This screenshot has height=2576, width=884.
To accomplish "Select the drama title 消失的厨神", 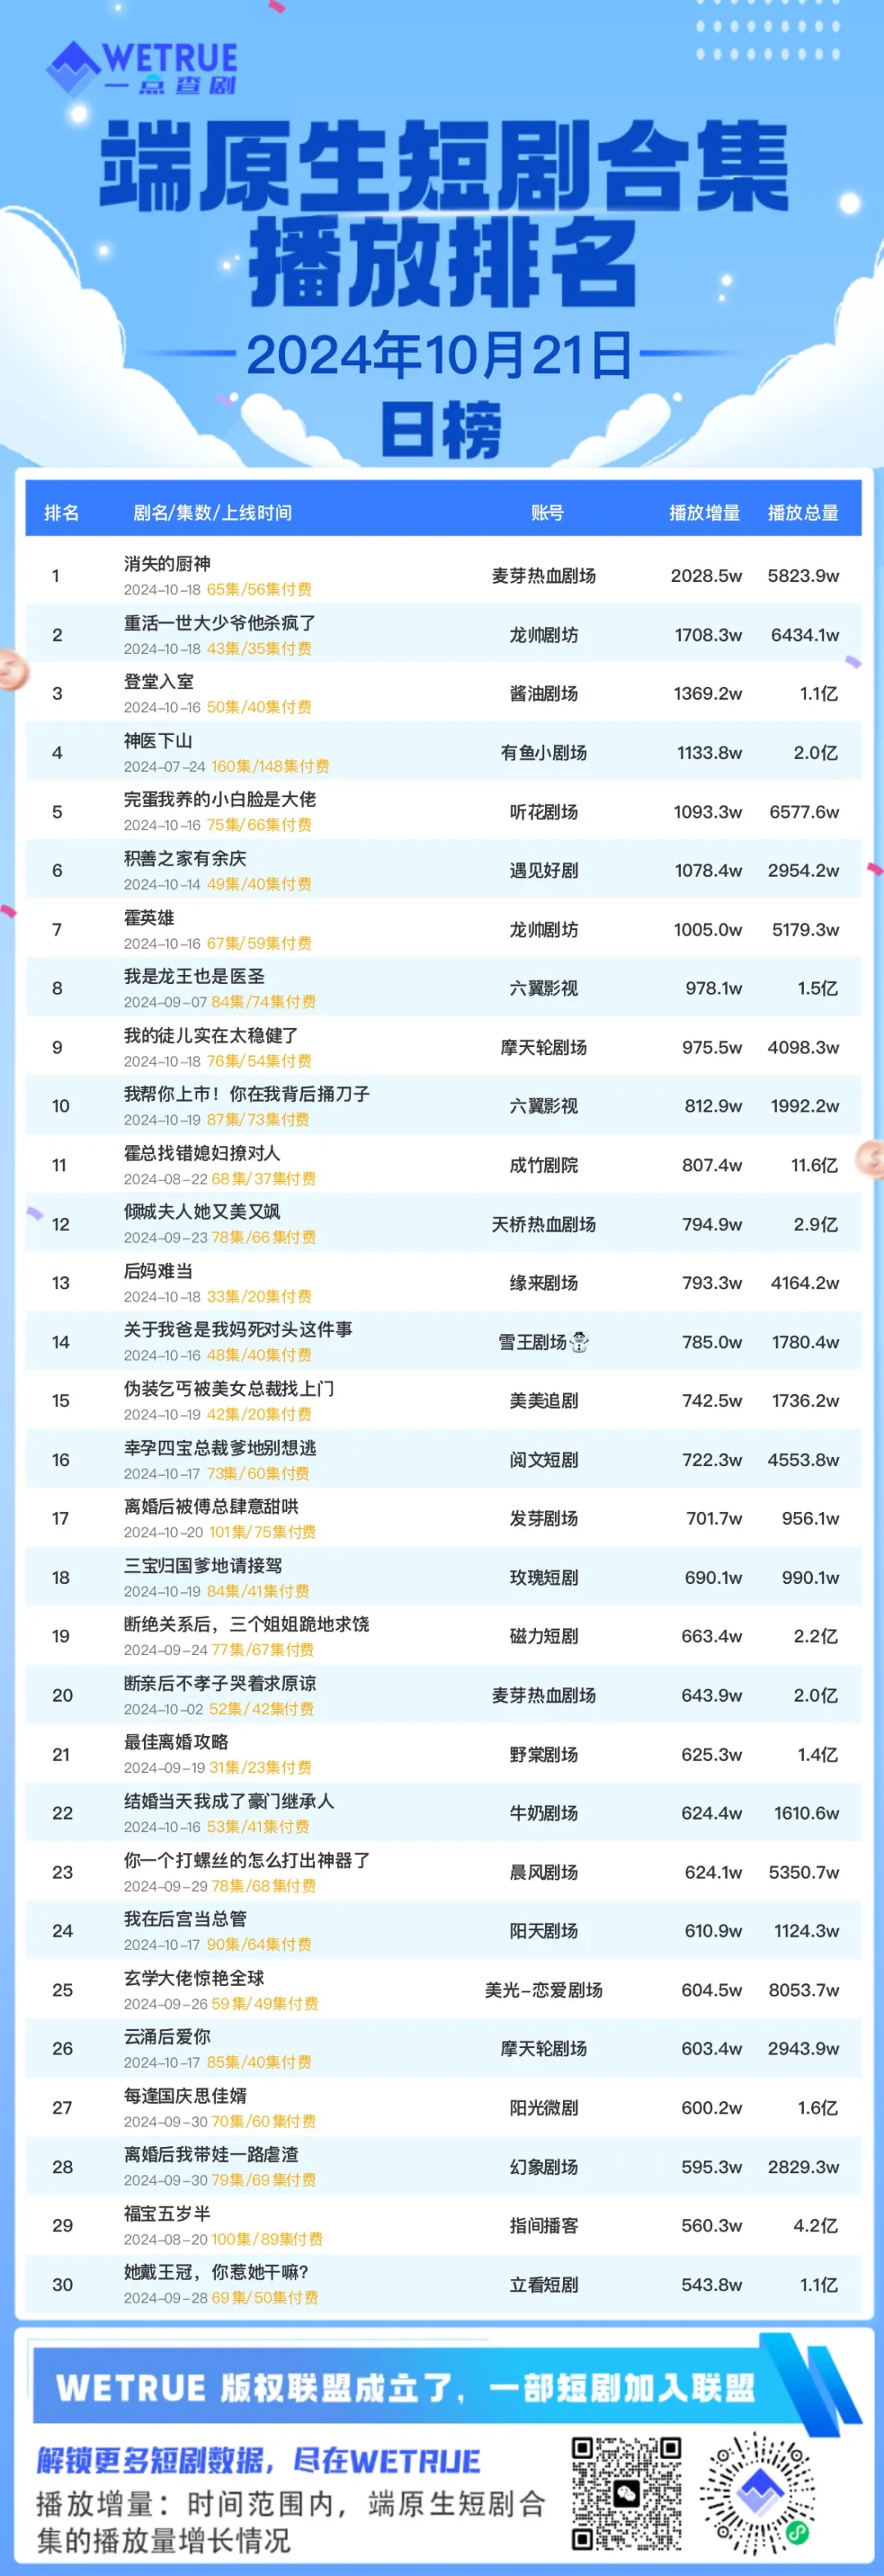I will coord(167,564).
